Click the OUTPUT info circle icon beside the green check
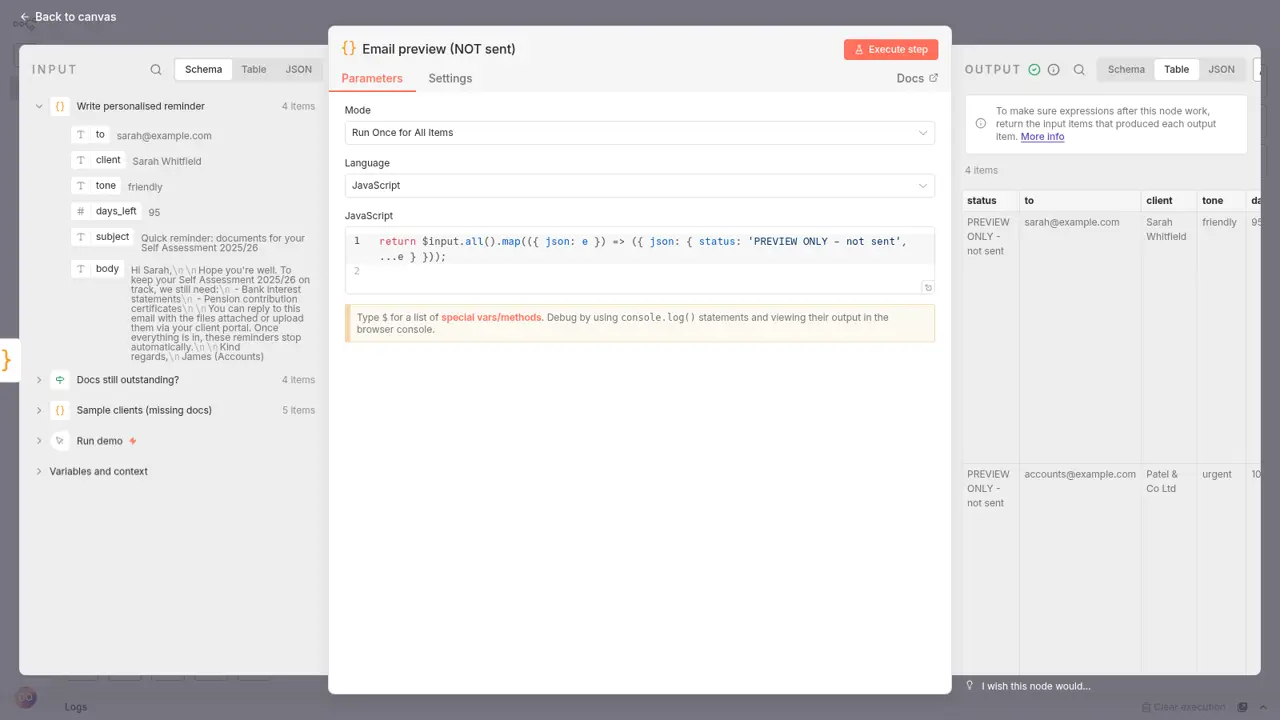The width and height of the screenshot is (1280, 720). tap(1053, 70)
